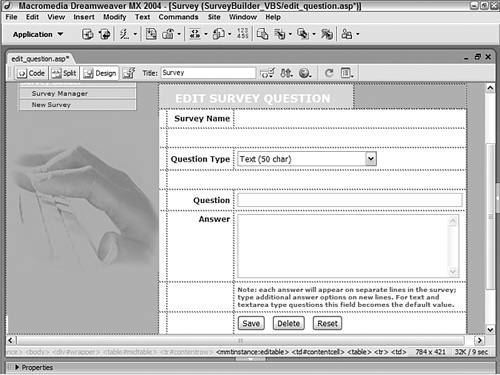Click the horizontal scrollbar left arrow
This screenshot has height=375, width=500.
pos(11,340)
